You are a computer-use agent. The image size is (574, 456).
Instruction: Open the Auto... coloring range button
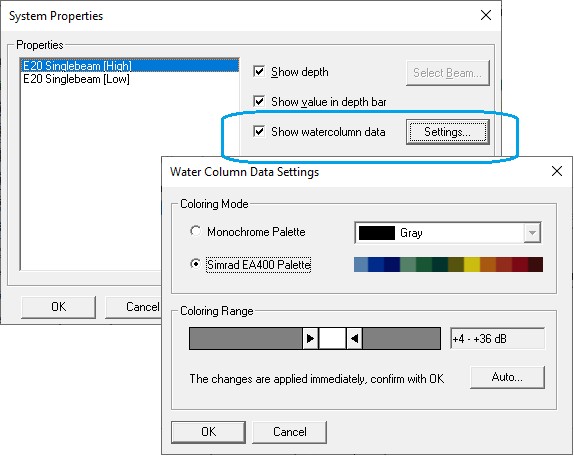point(507,377)
